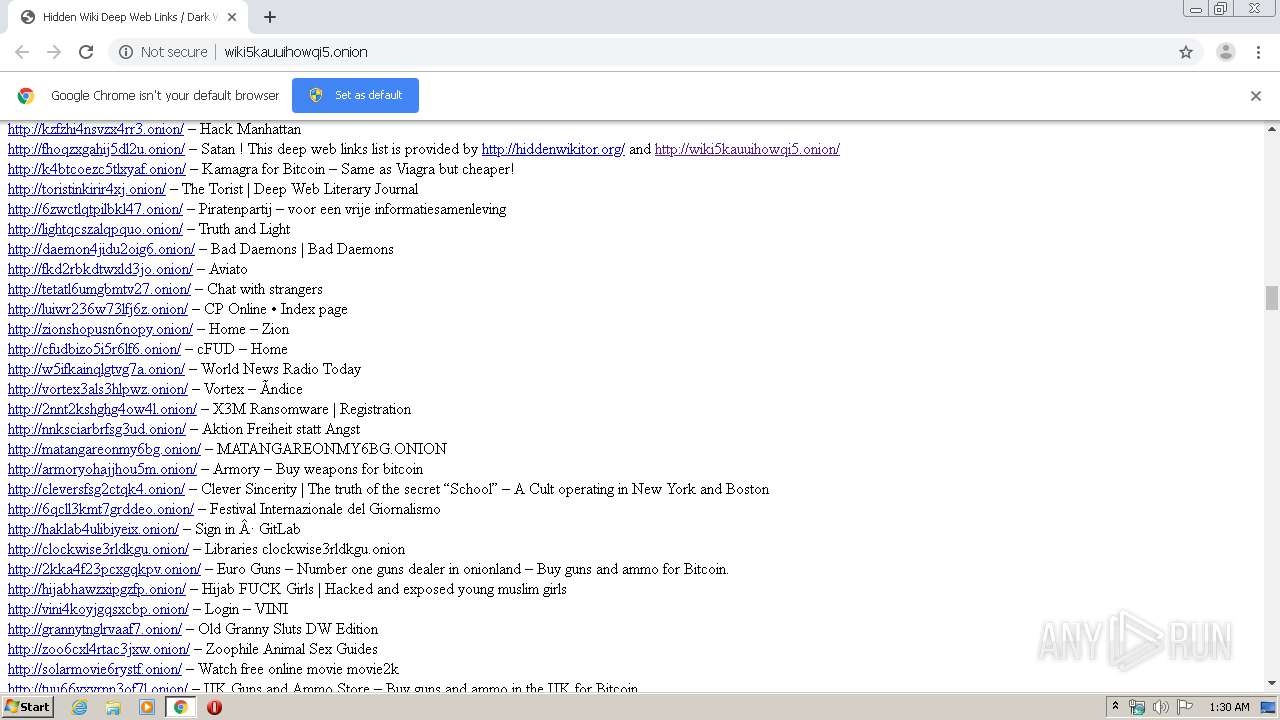Open Windows Explorer folder in taskbar
The width and height of the screenshot is (1280, 720).
click(x=113, y=707)
